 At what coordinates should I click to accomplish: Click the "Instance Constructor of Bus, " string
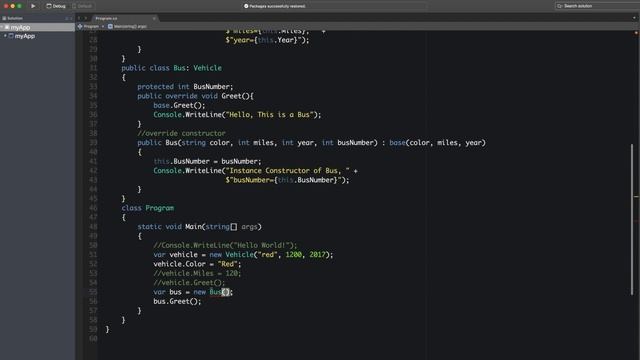[x=287, y=171]
